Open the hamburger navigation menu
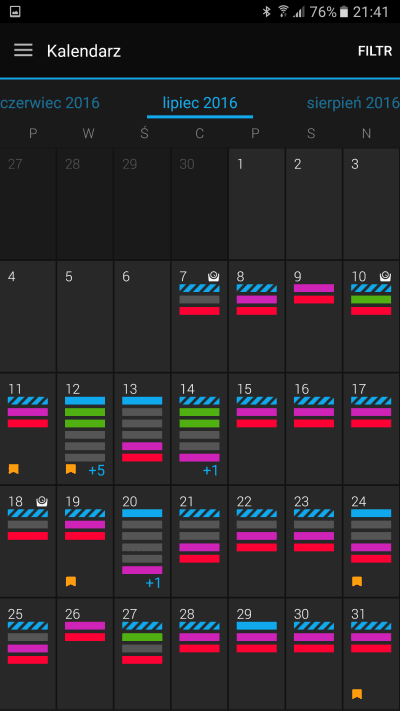Viewport: 400px width, 711px height. 23,50
